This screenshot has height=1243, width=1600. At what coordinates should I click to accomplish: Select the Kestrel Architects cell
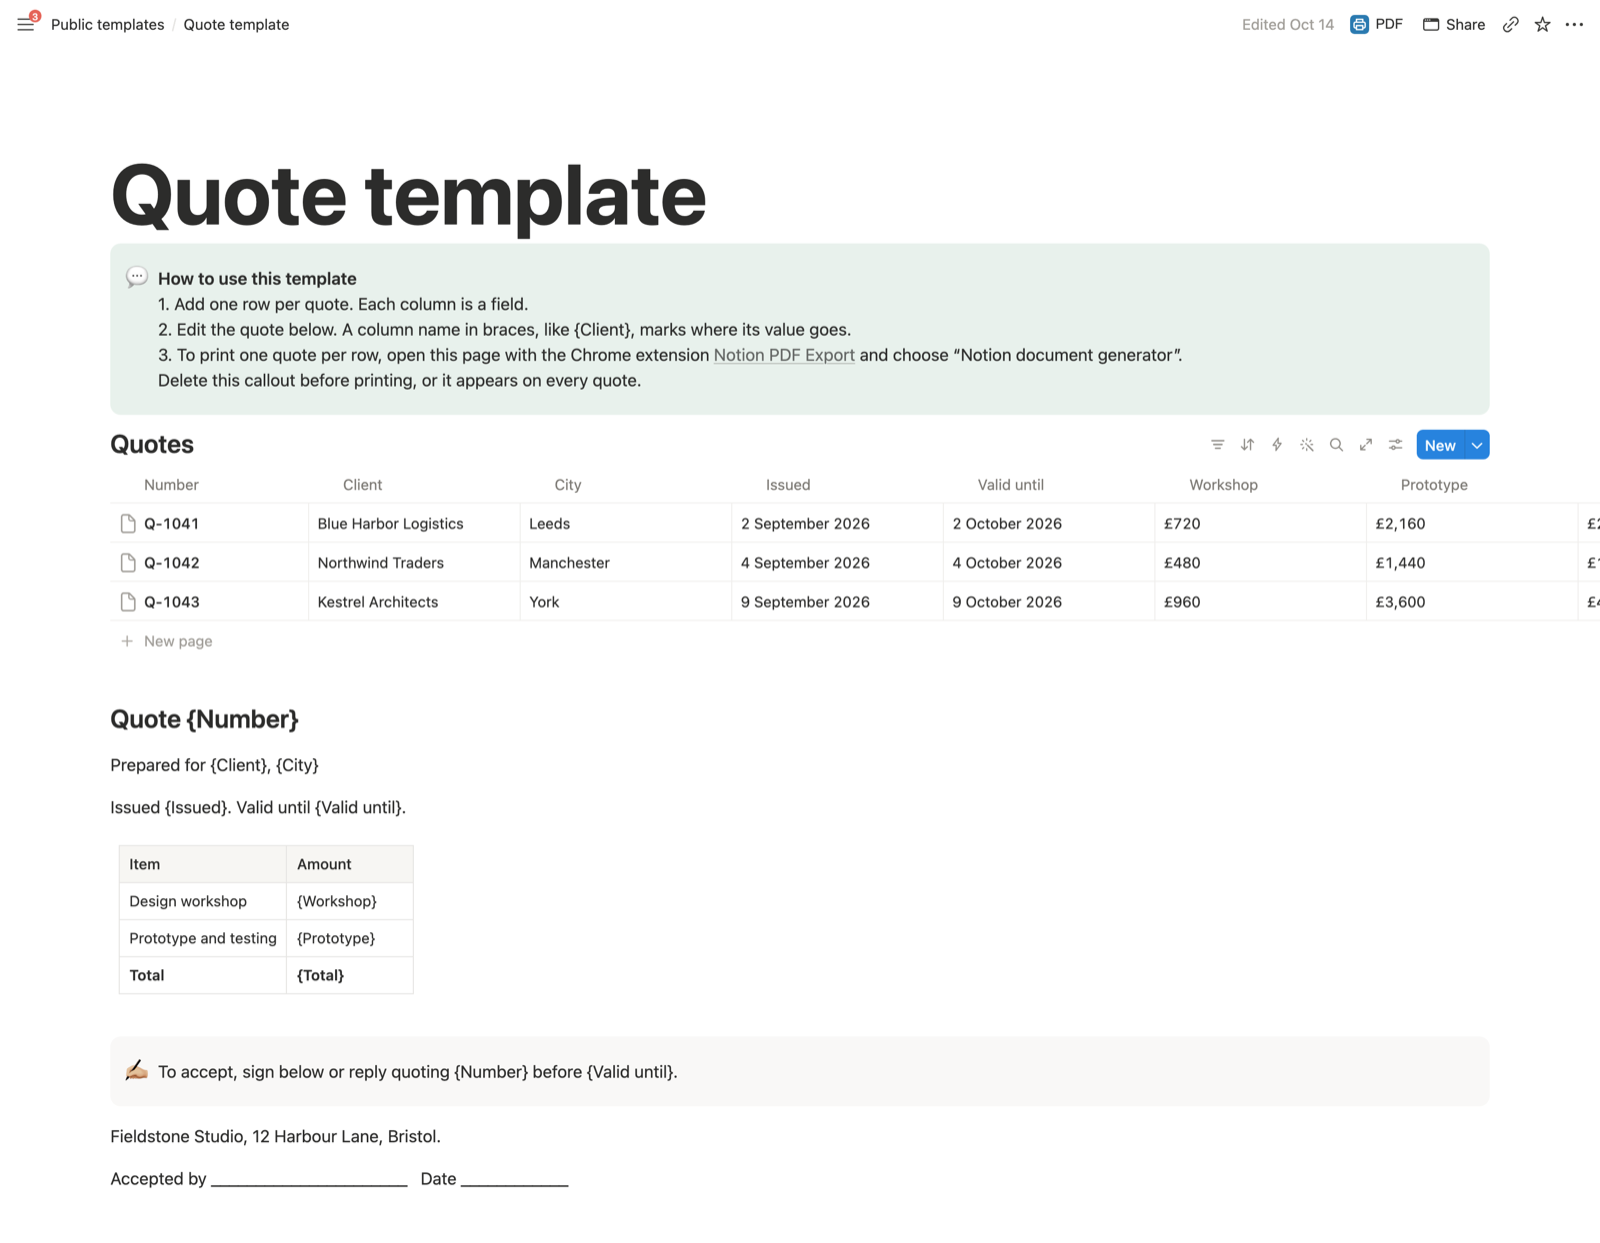414,601
